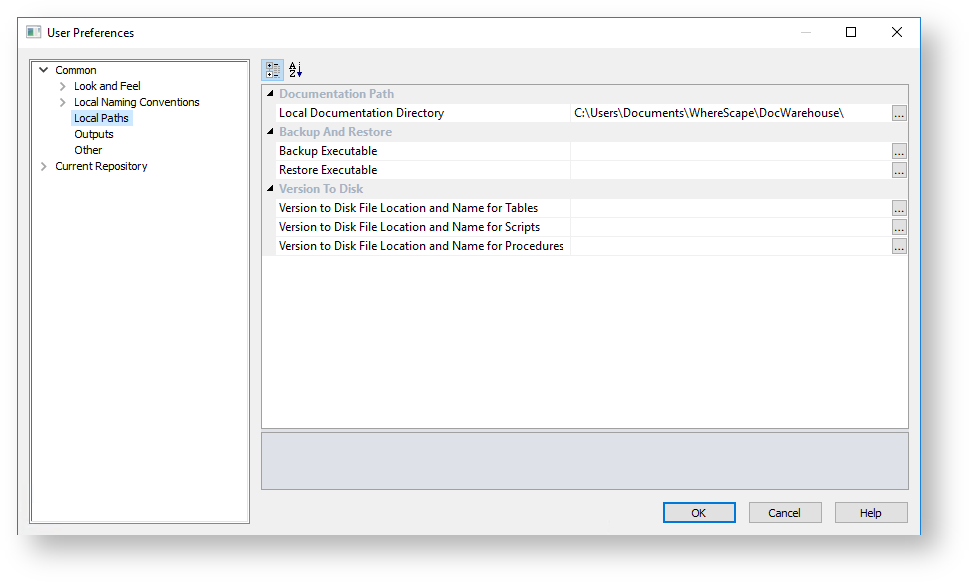Image resolution: width=970 pixels, height=583 pixels.
Task: Switch to categorized property view
Action: tap(273, 70)
